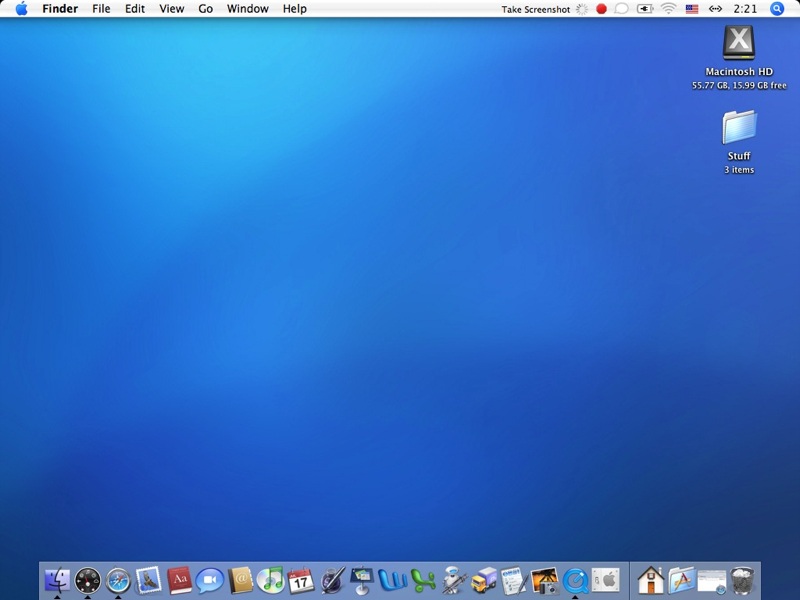Restore the minimized window in Dock

coord(712,582)
